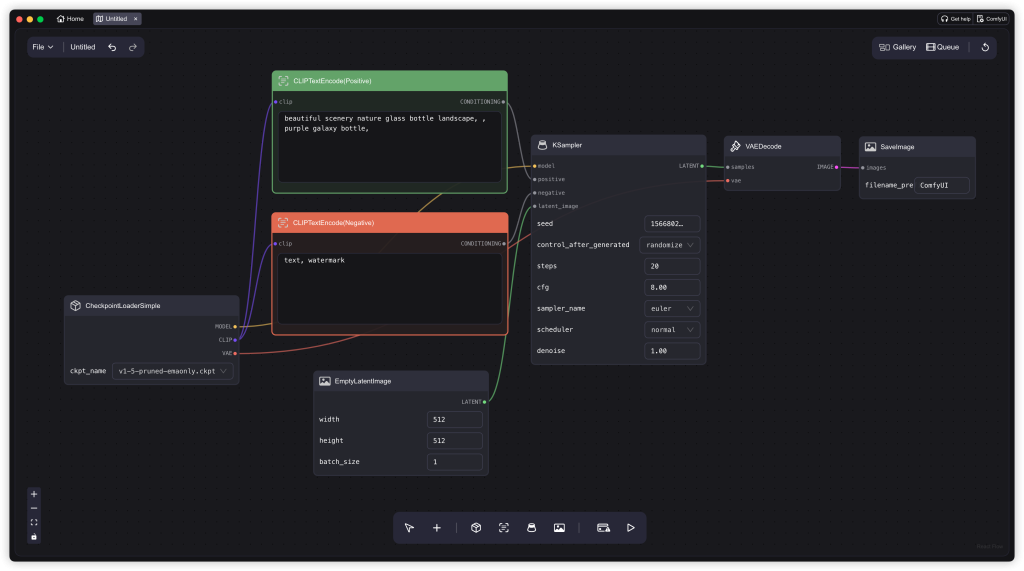Screen dimensions: 1024x571
Task: Open the ckpt_name checkpoint dropdown
Action: click(173, 371)
